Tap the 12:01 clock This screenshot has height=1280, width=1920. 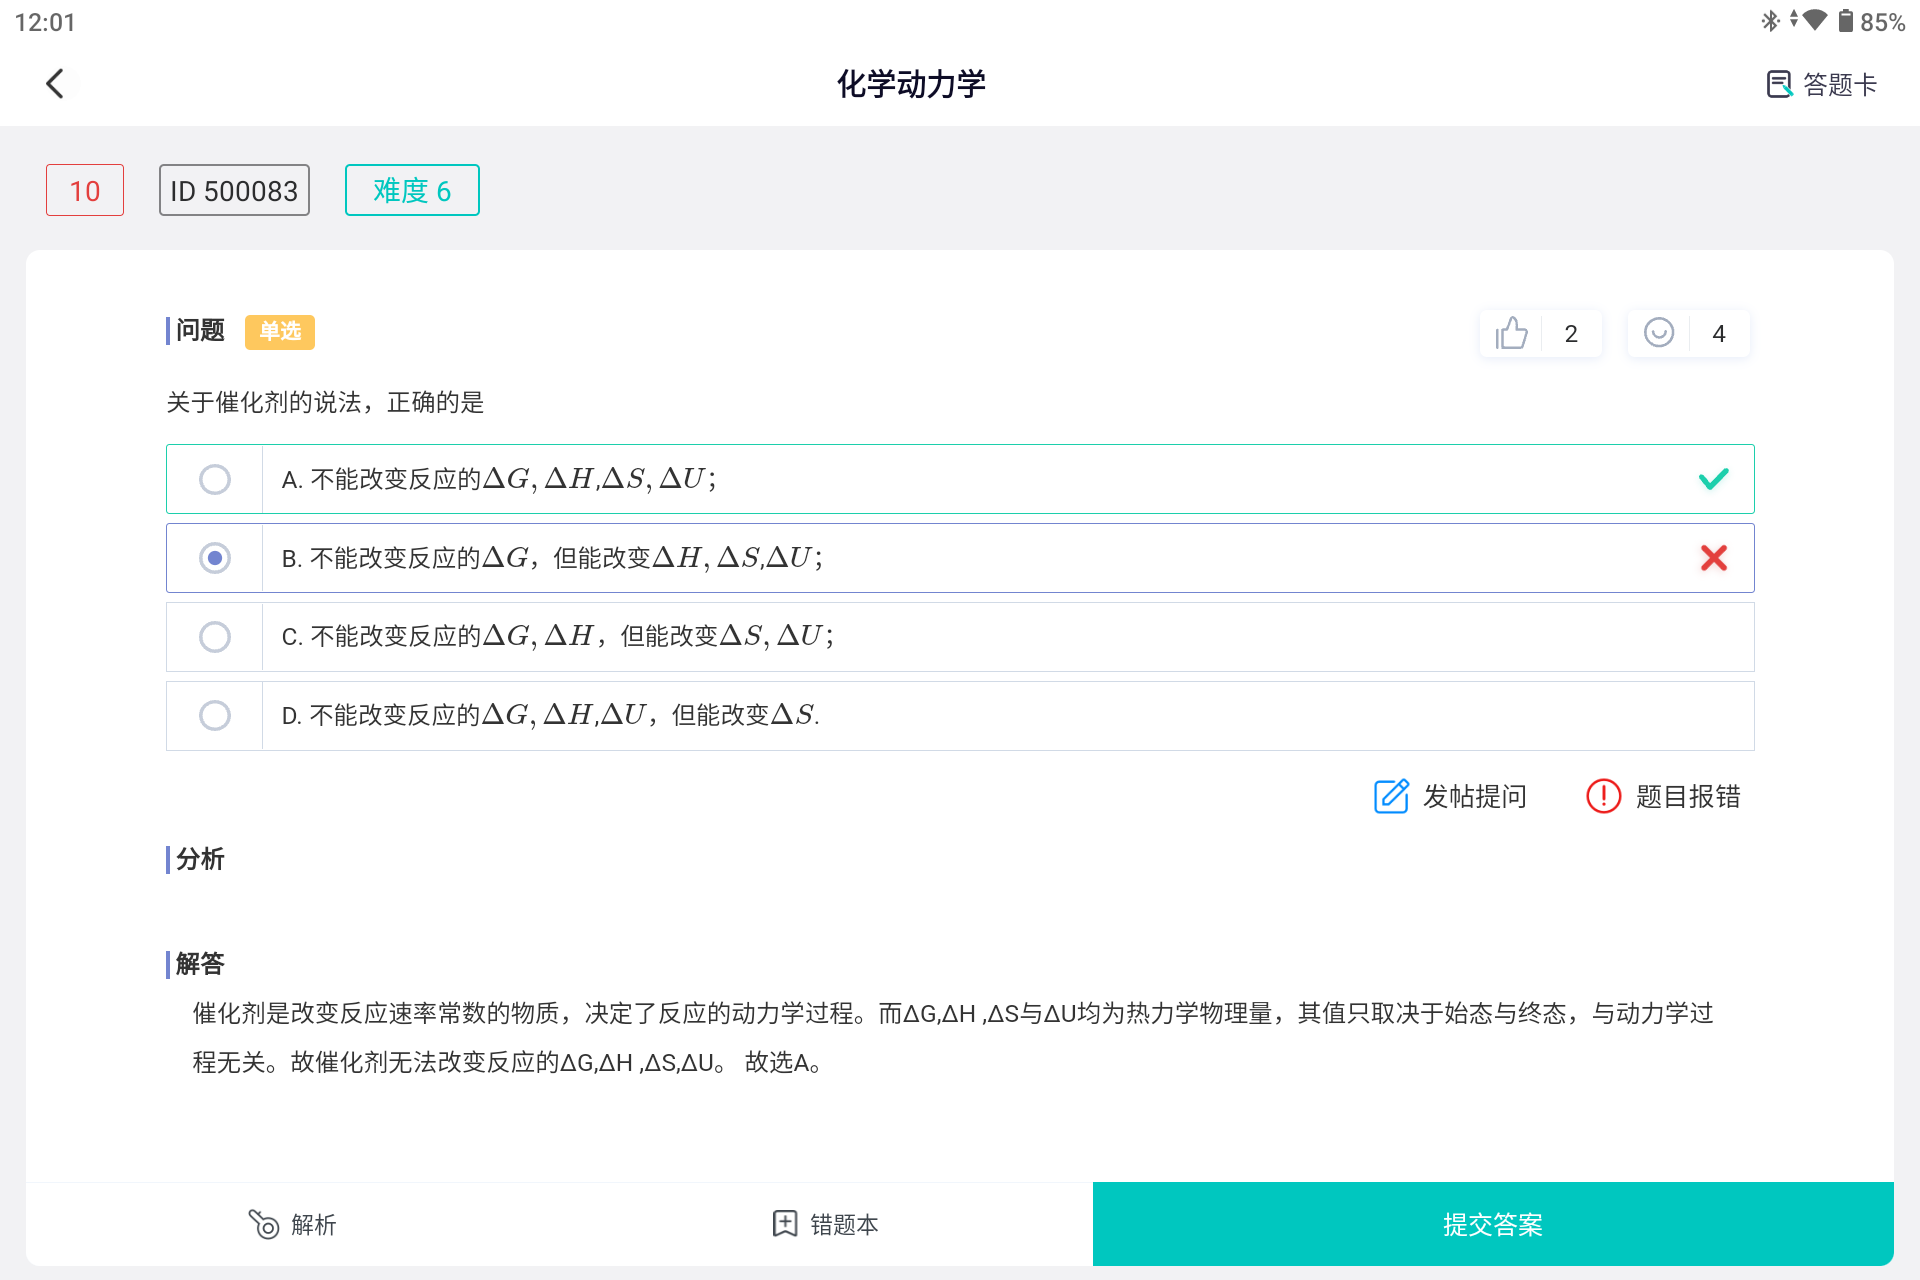tap(45, 22)
